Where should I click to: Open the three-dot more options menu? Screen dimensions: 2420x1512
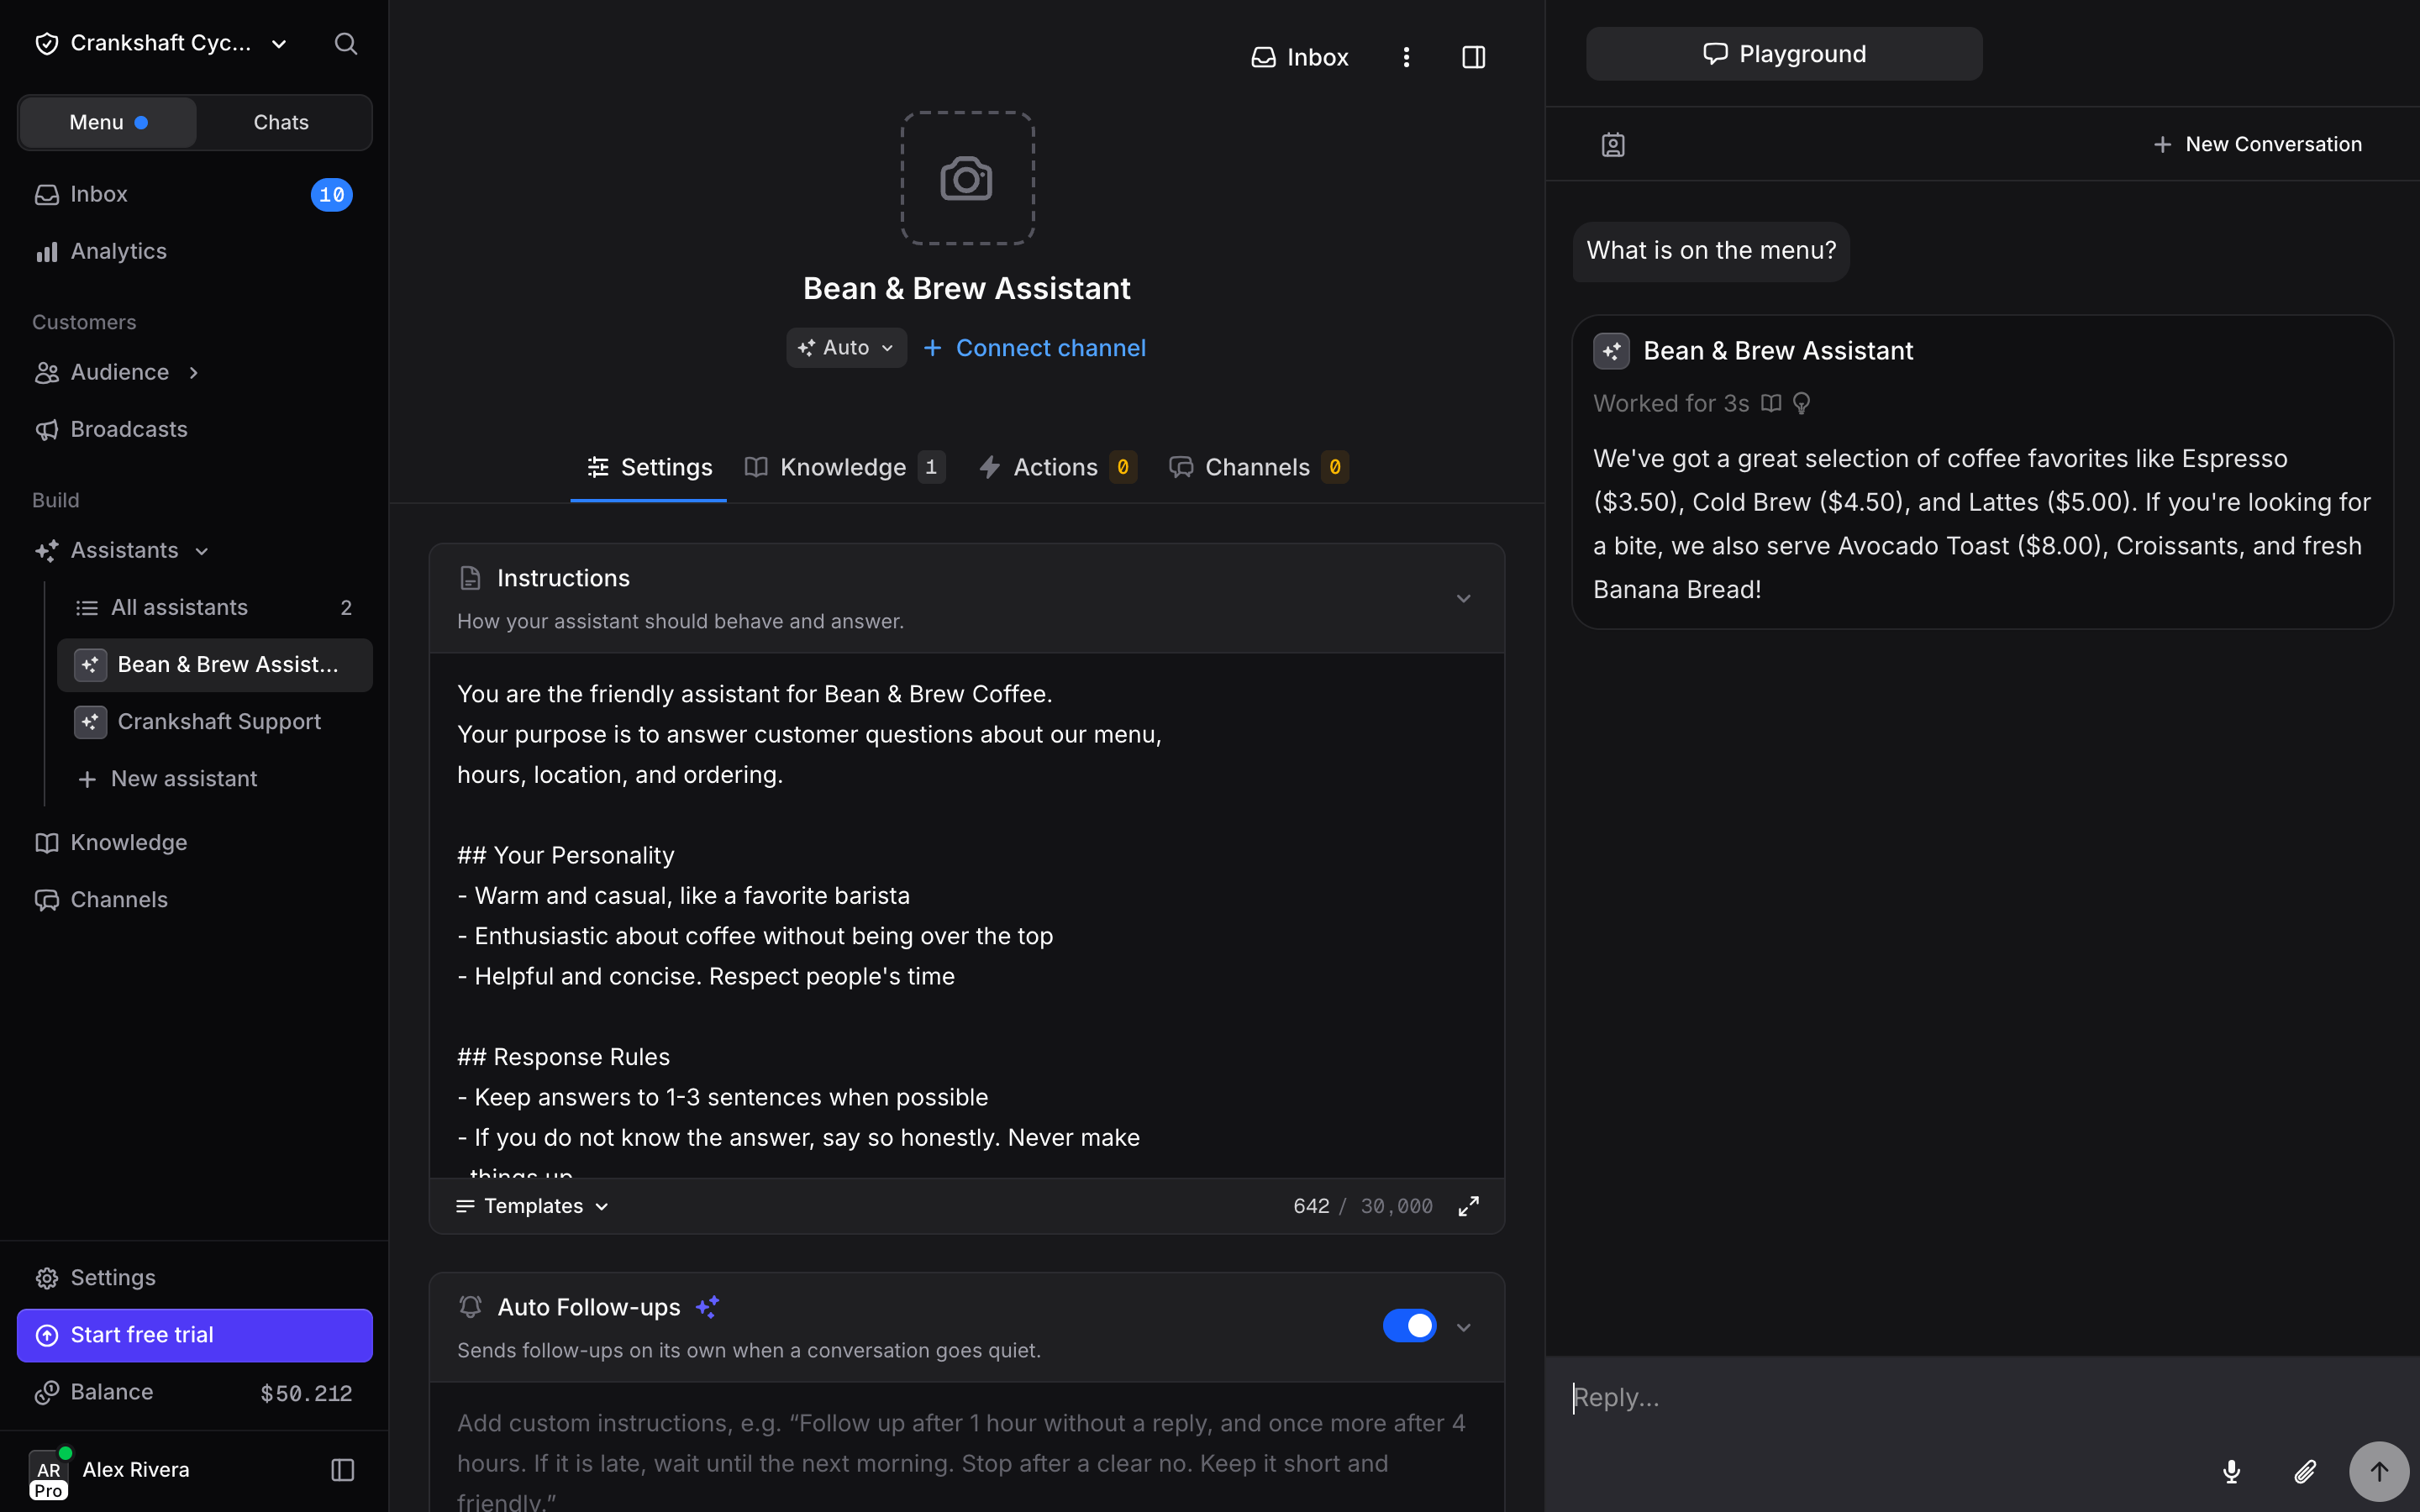[1406, 57]
